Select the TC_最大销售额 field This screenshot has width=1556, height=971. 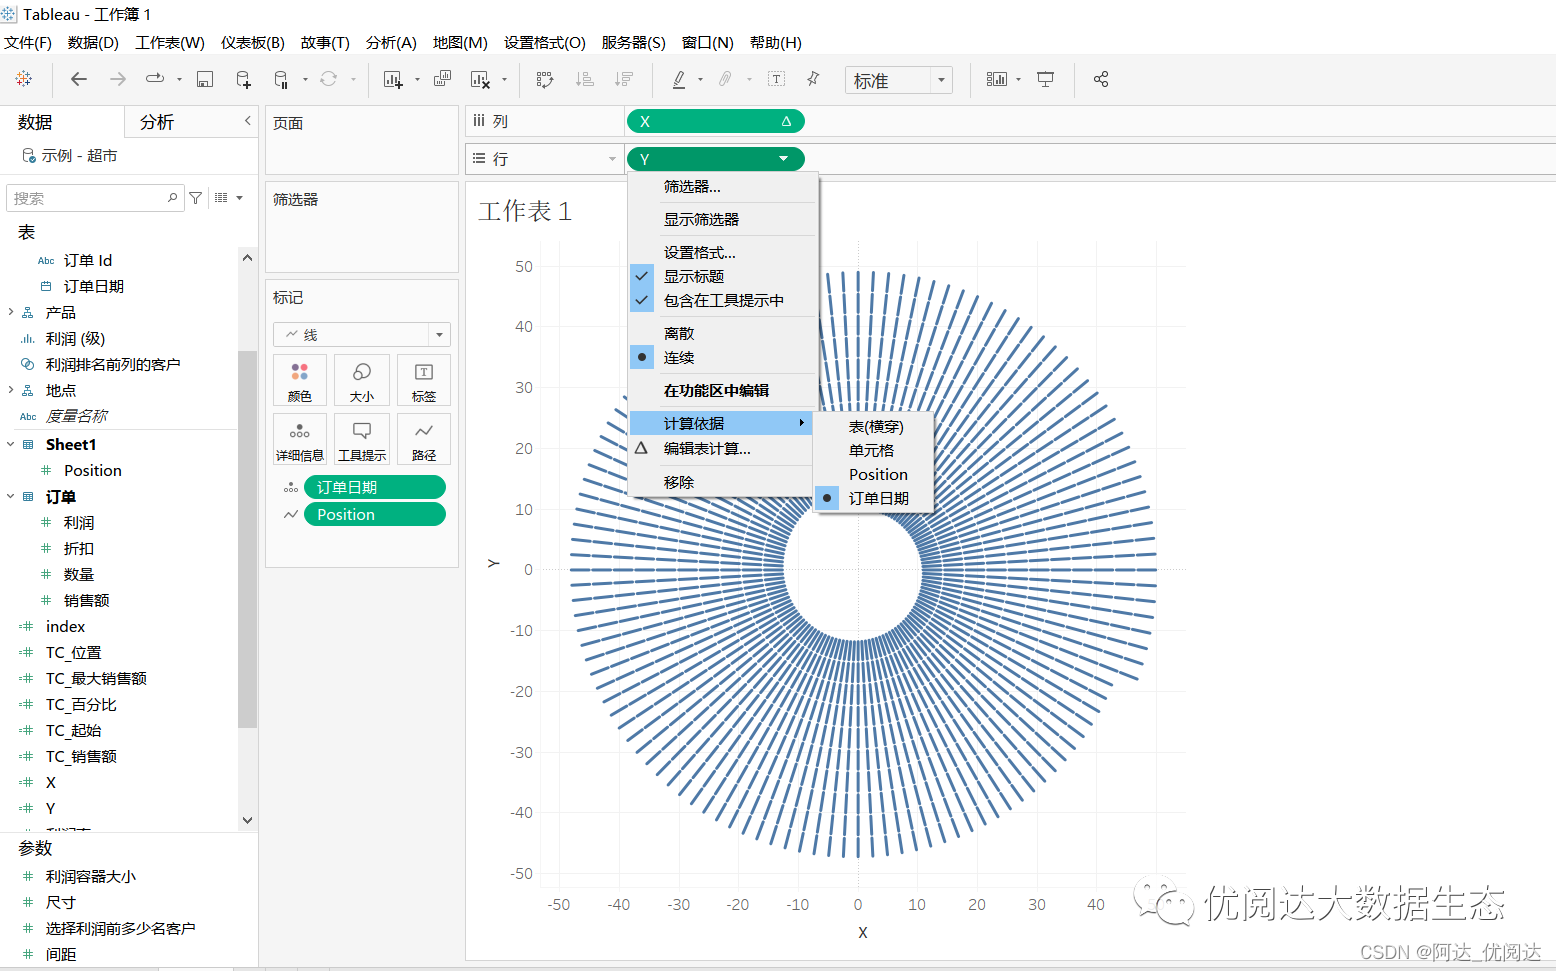click(96, 678)
